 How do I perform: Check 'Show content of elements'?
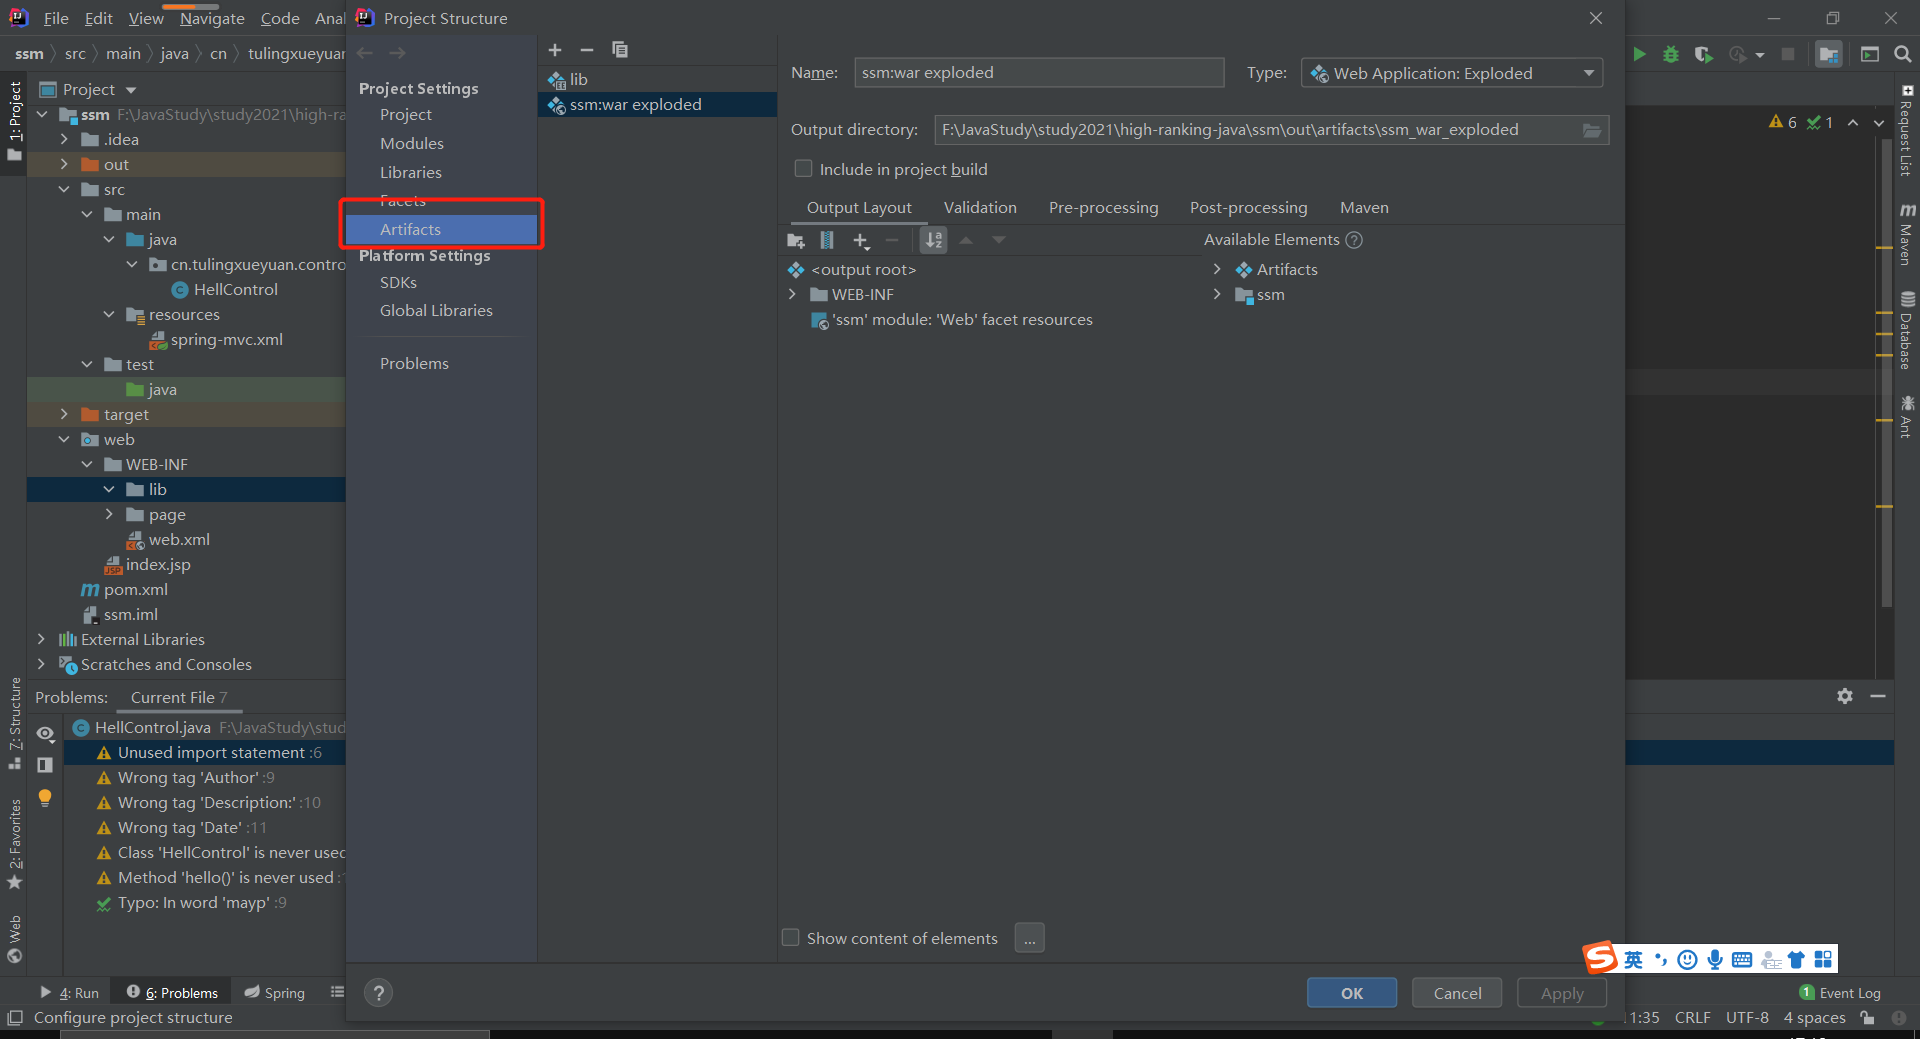tap(790, 938)
